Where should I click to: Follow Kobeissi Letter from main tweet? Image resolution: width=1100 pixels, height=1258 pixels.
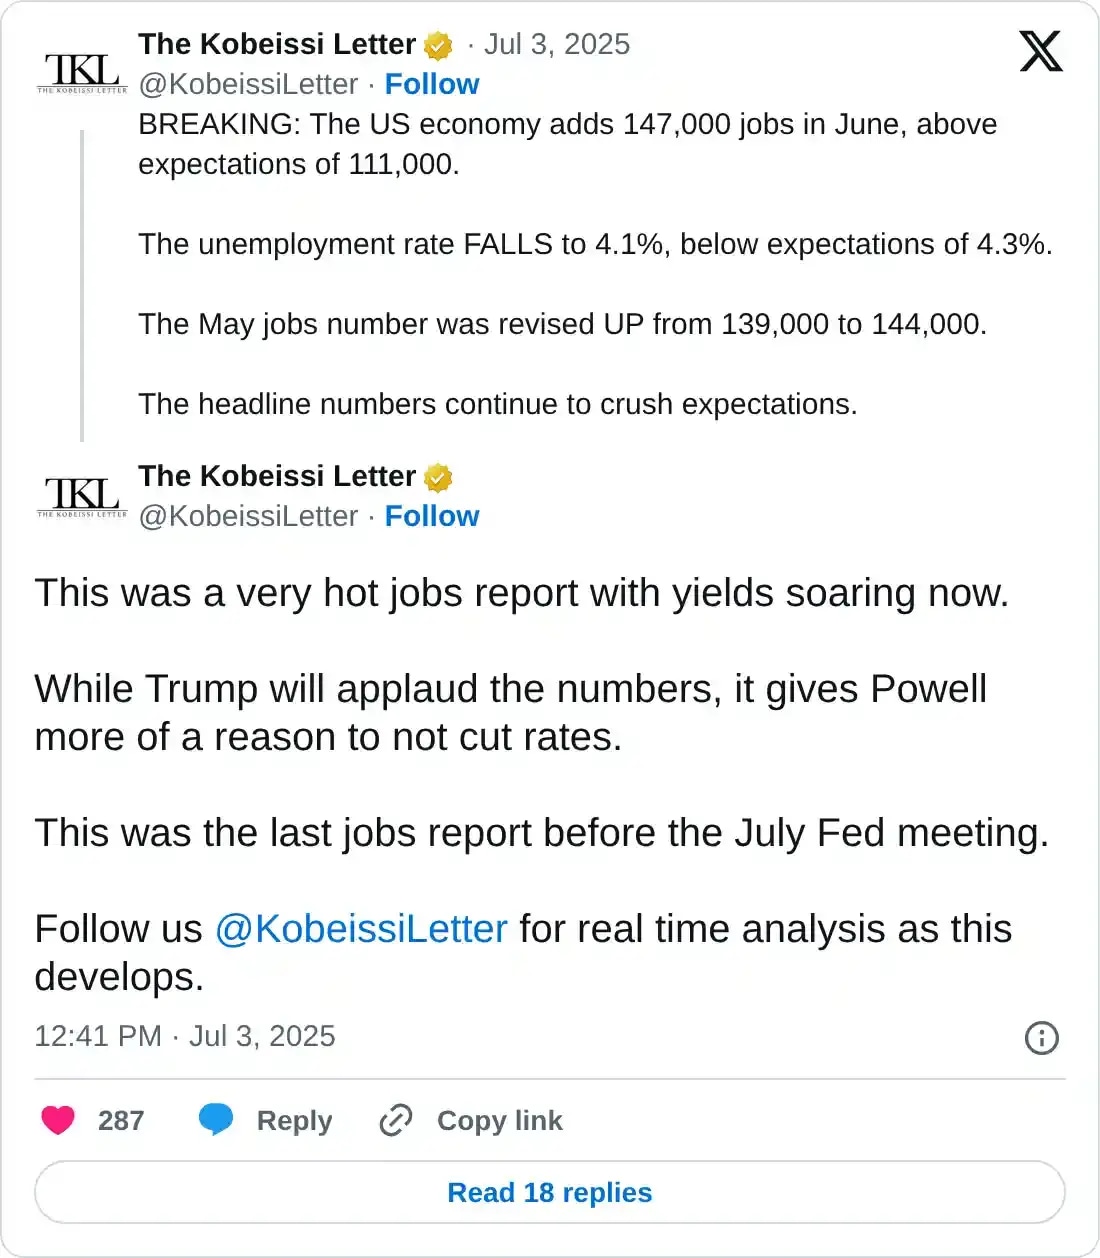pyautogui.click(x=432, y=516)
